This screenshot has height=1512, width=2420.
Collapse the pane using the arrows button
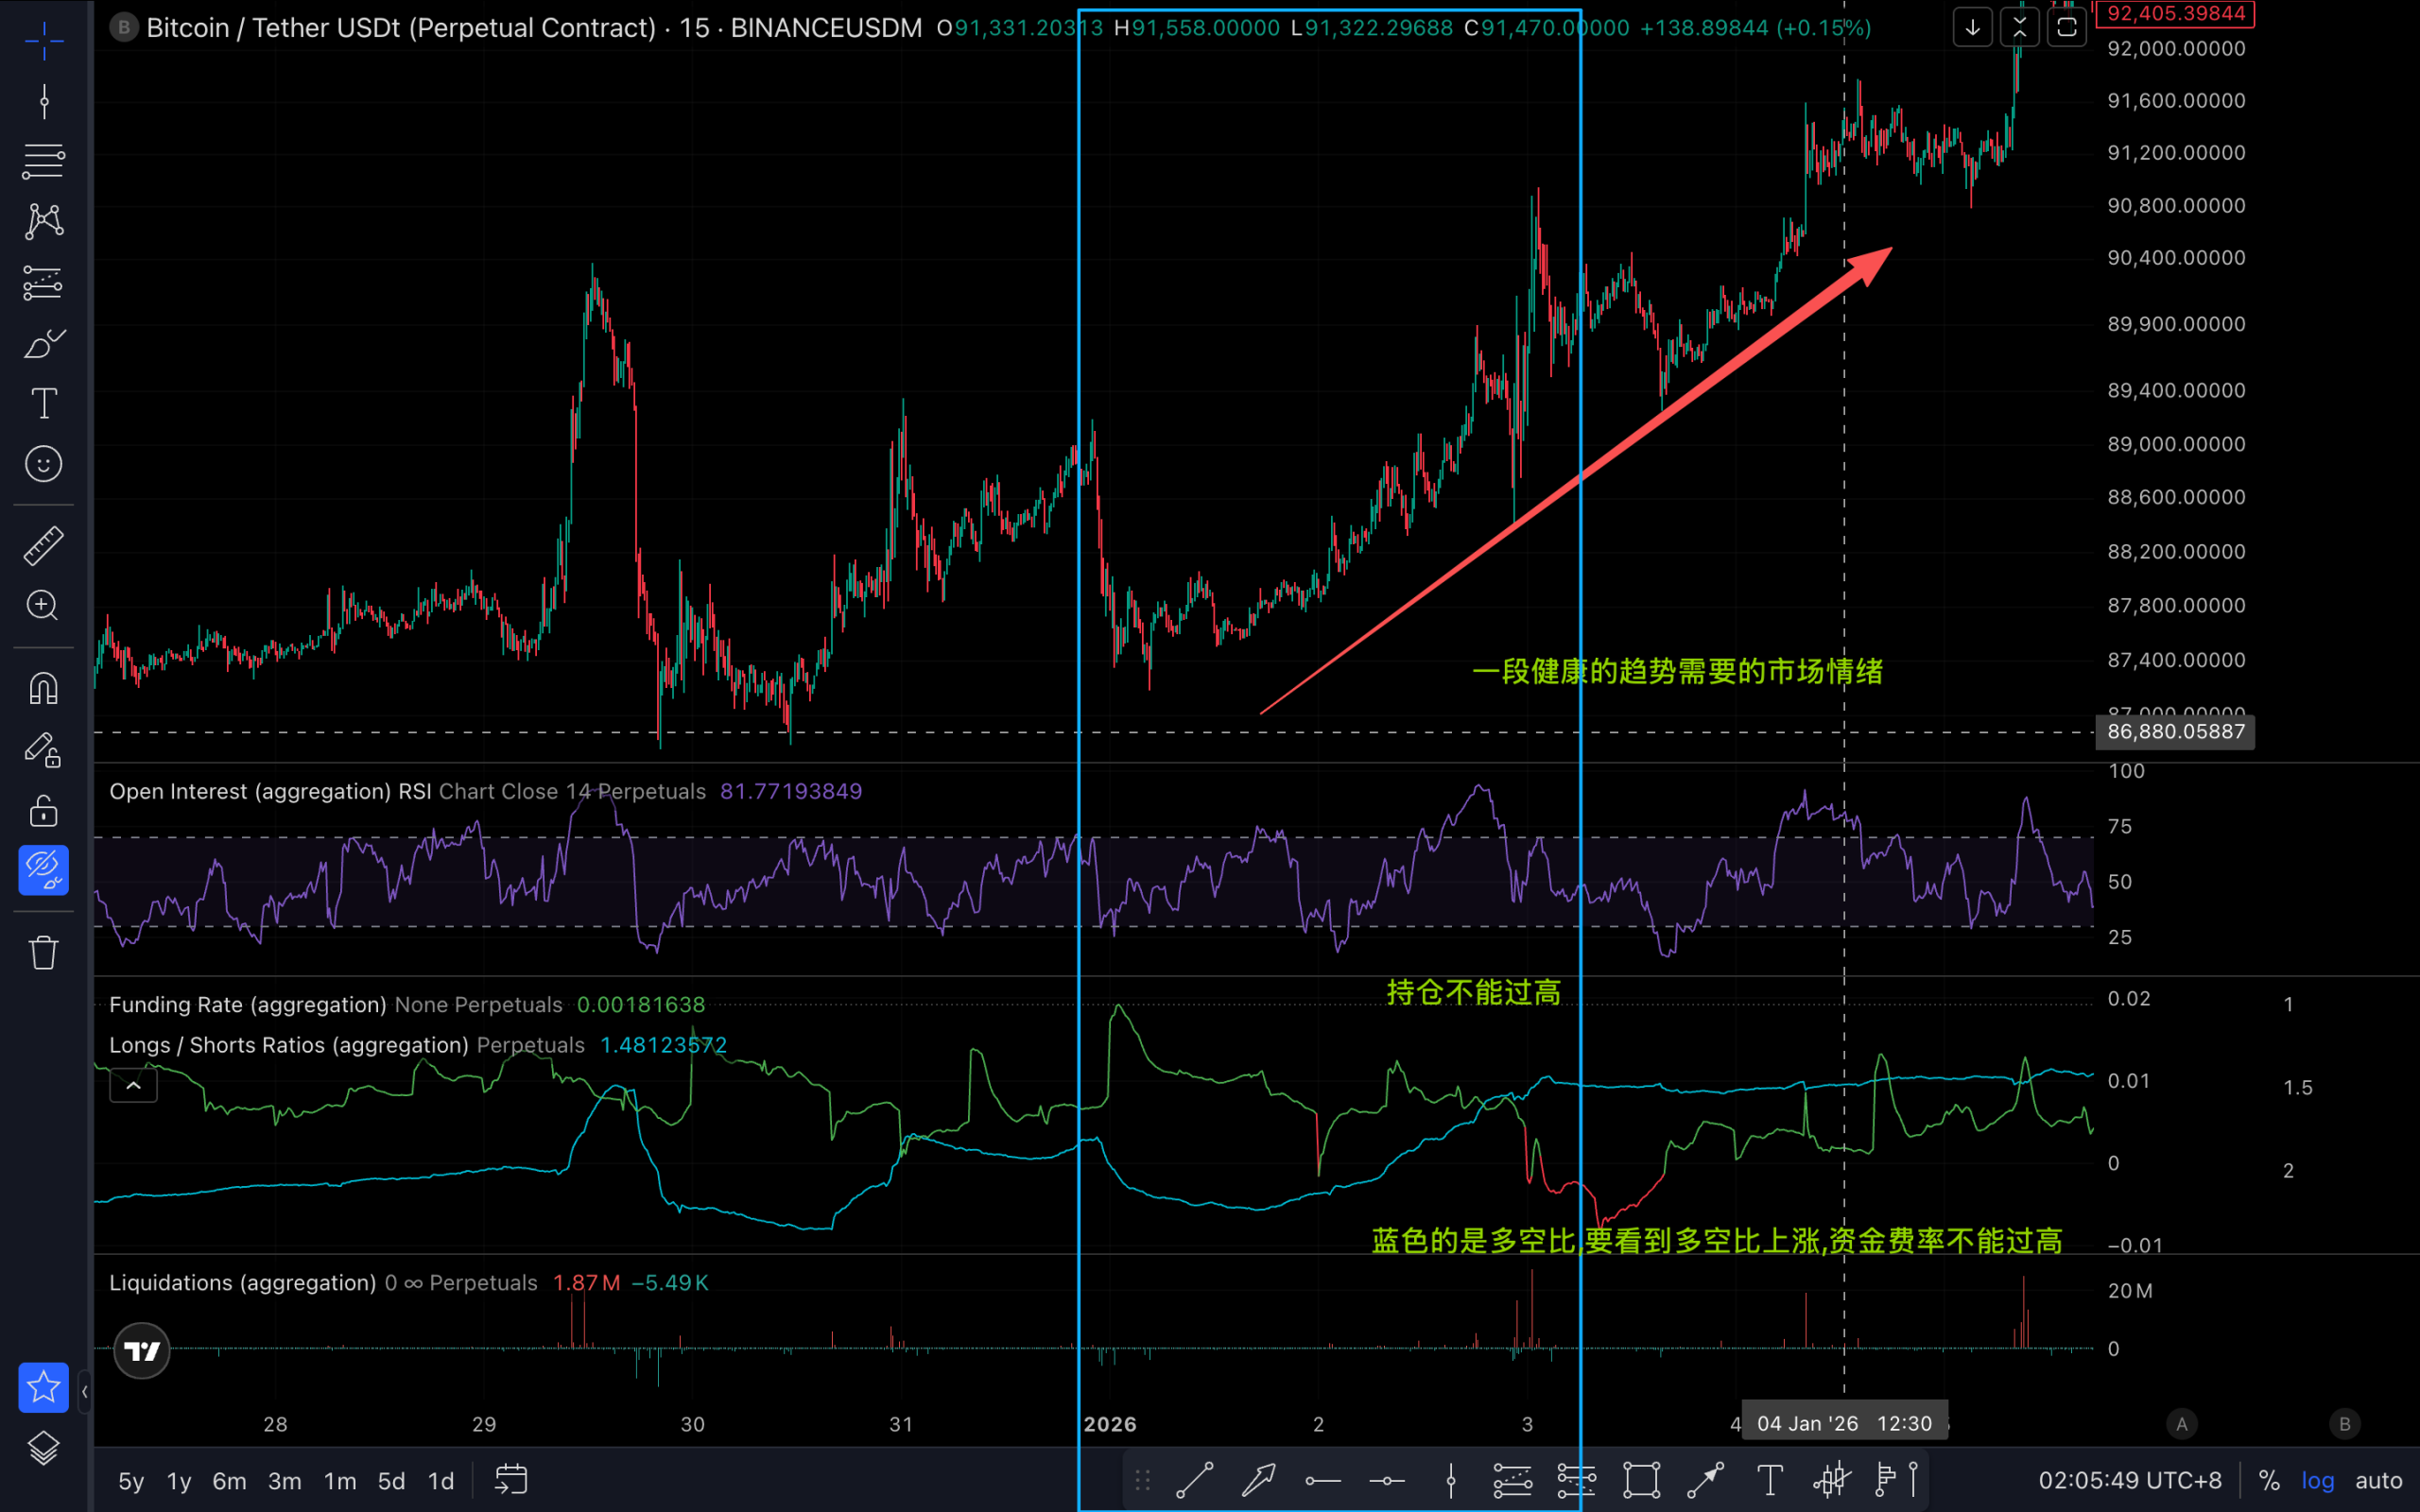2019,27
